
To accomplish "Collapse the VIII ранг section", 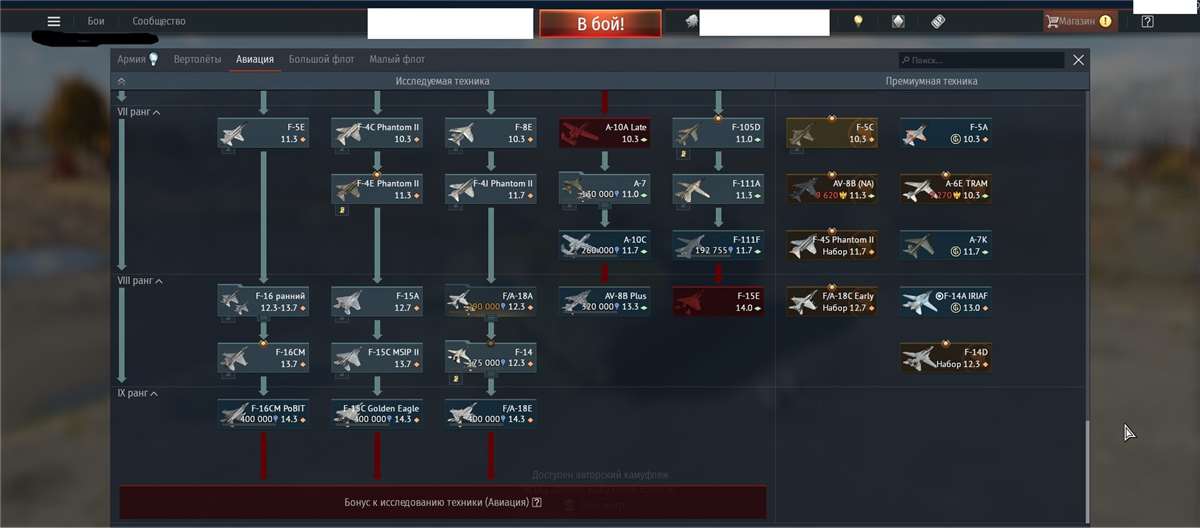I will pyautogui.click(x=141, y=281).
